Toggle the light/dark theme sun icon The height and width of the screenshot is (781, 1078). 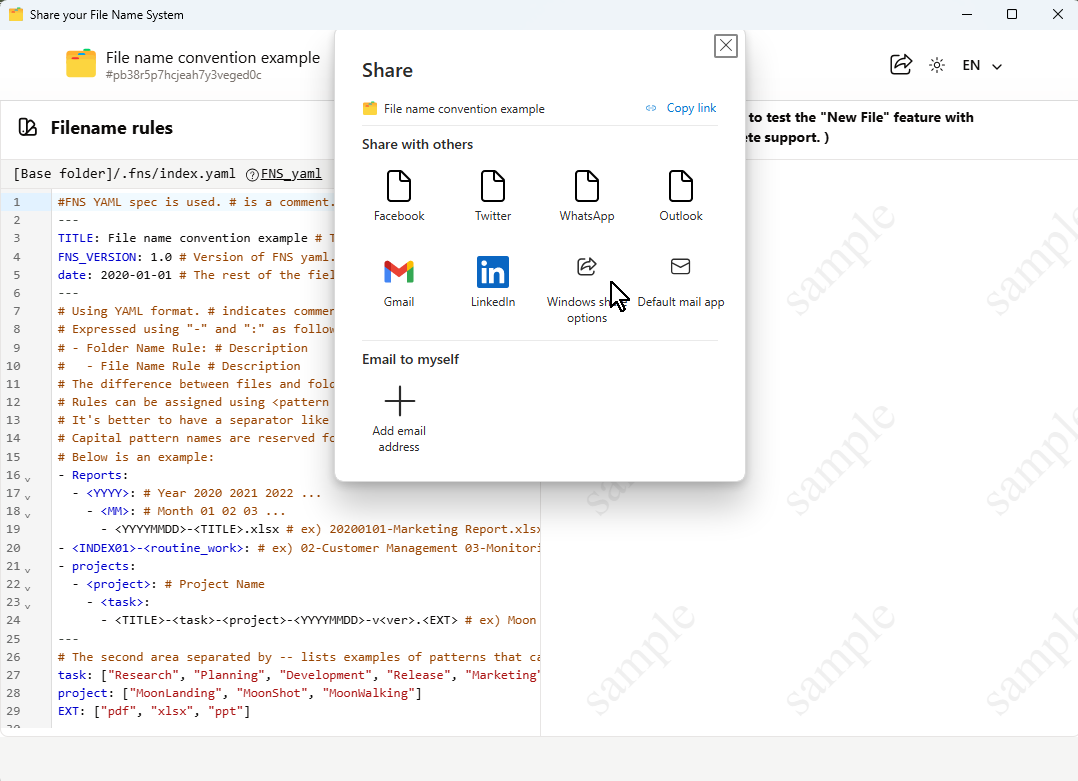pyautogui.click(x=937, y=65)
